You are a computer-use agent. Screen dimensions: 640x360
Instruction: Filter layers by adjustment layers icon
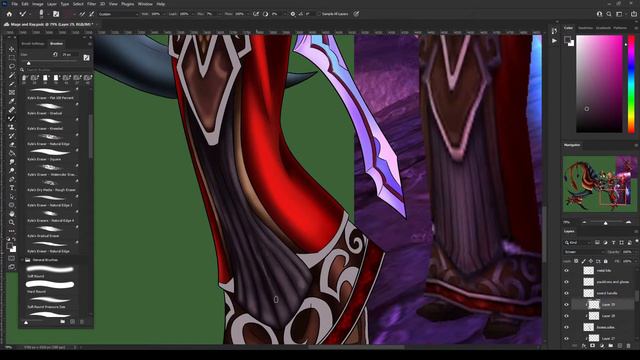pos(605,242)
